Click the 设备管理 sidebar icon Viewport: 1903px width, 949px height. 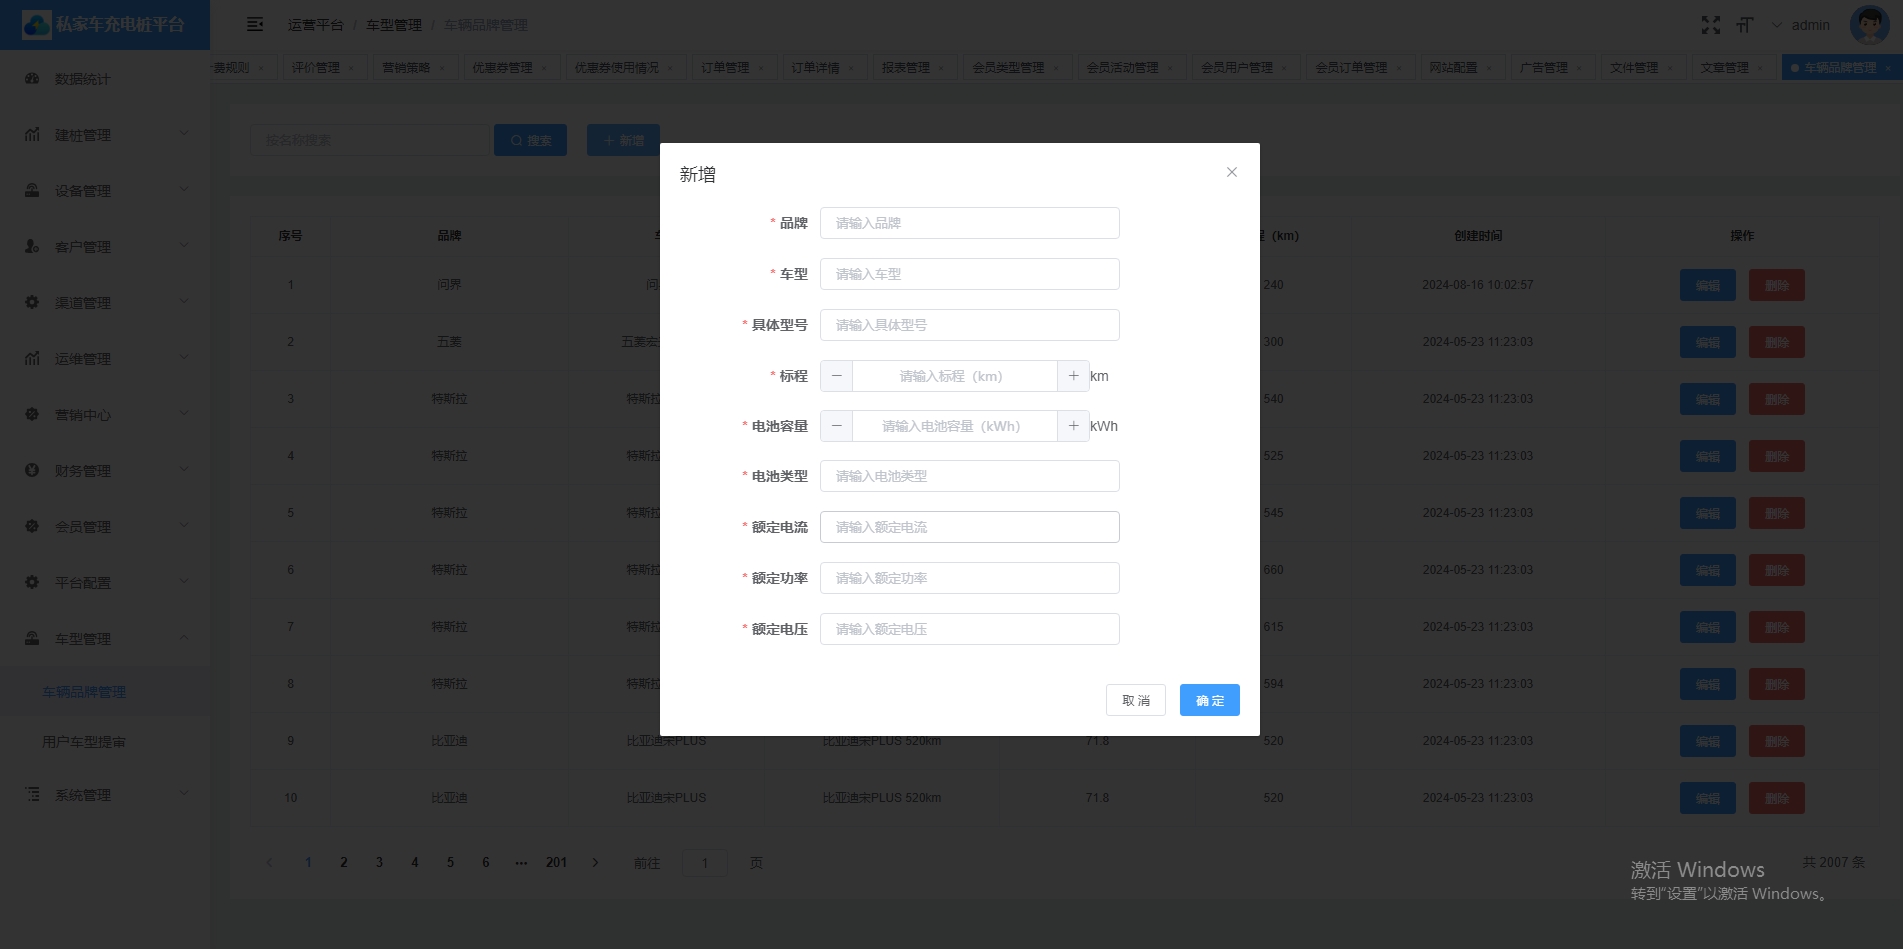pyautogui.click(x=32, y=190)
